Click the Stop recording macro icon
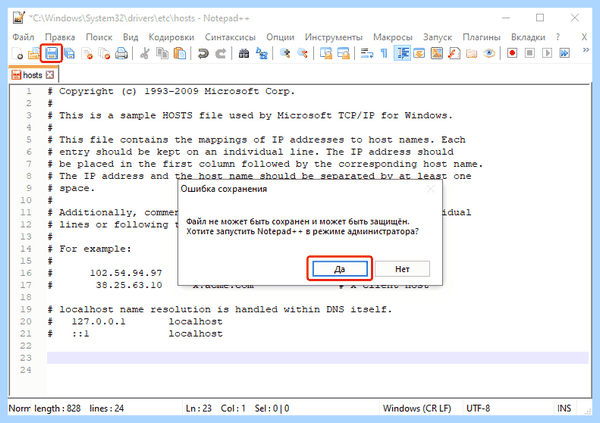 click(530, 53)
